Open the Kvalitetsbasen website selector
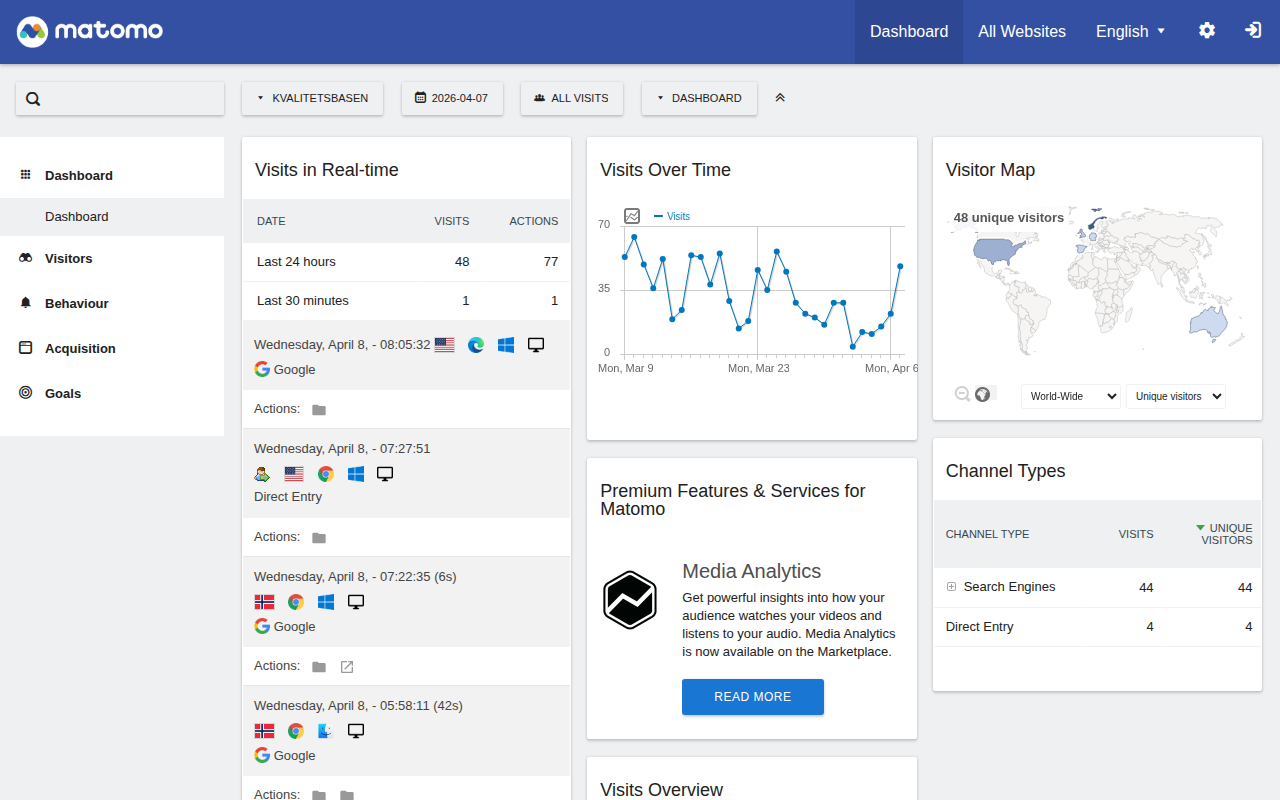The width and height of the screenshot is (1280, 800). pos(312,98)
